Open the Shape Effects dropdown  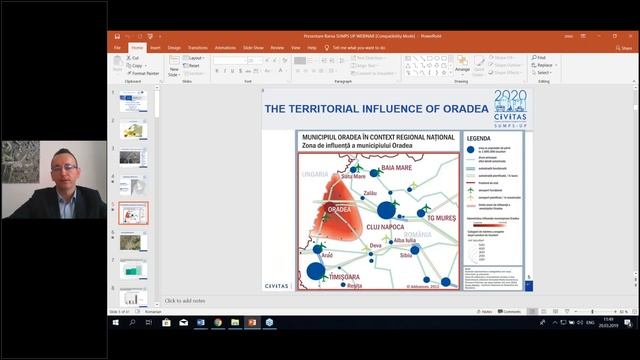point(505,73)
